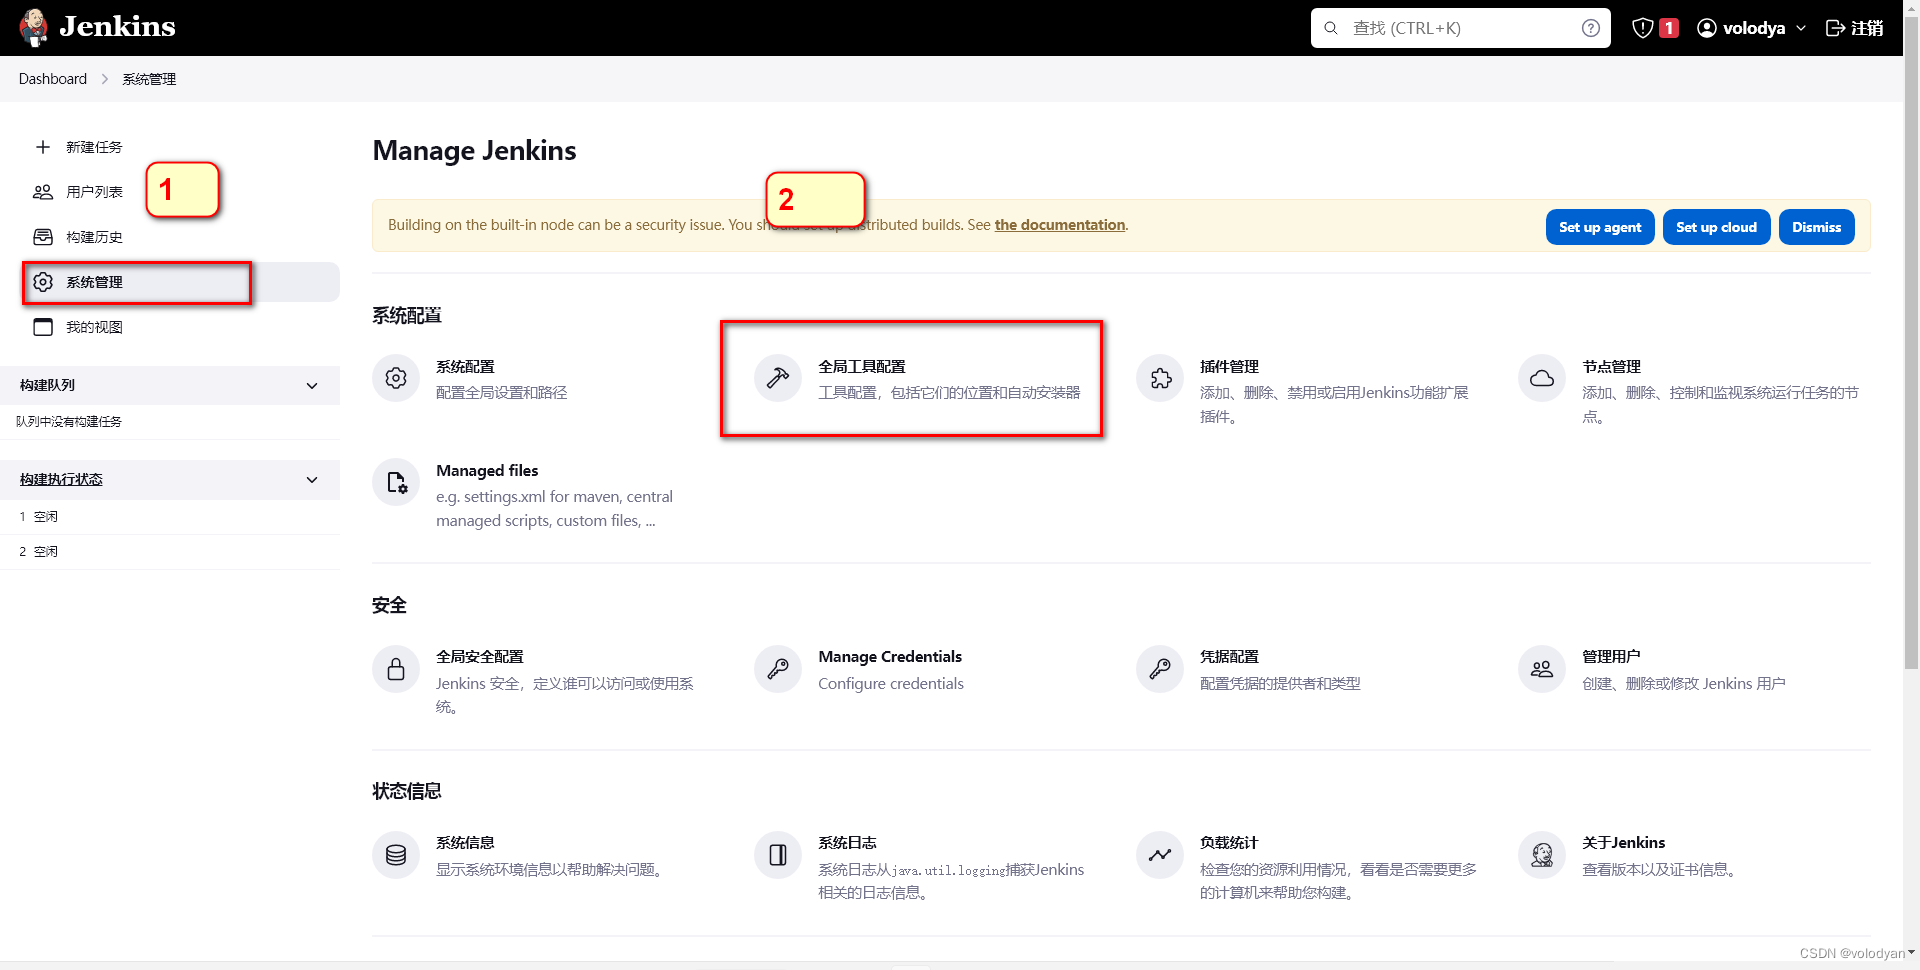Collapse the 构建执行状态 panel chevron
Screen dimensions: 1920x970
click(x=312, y=480)
